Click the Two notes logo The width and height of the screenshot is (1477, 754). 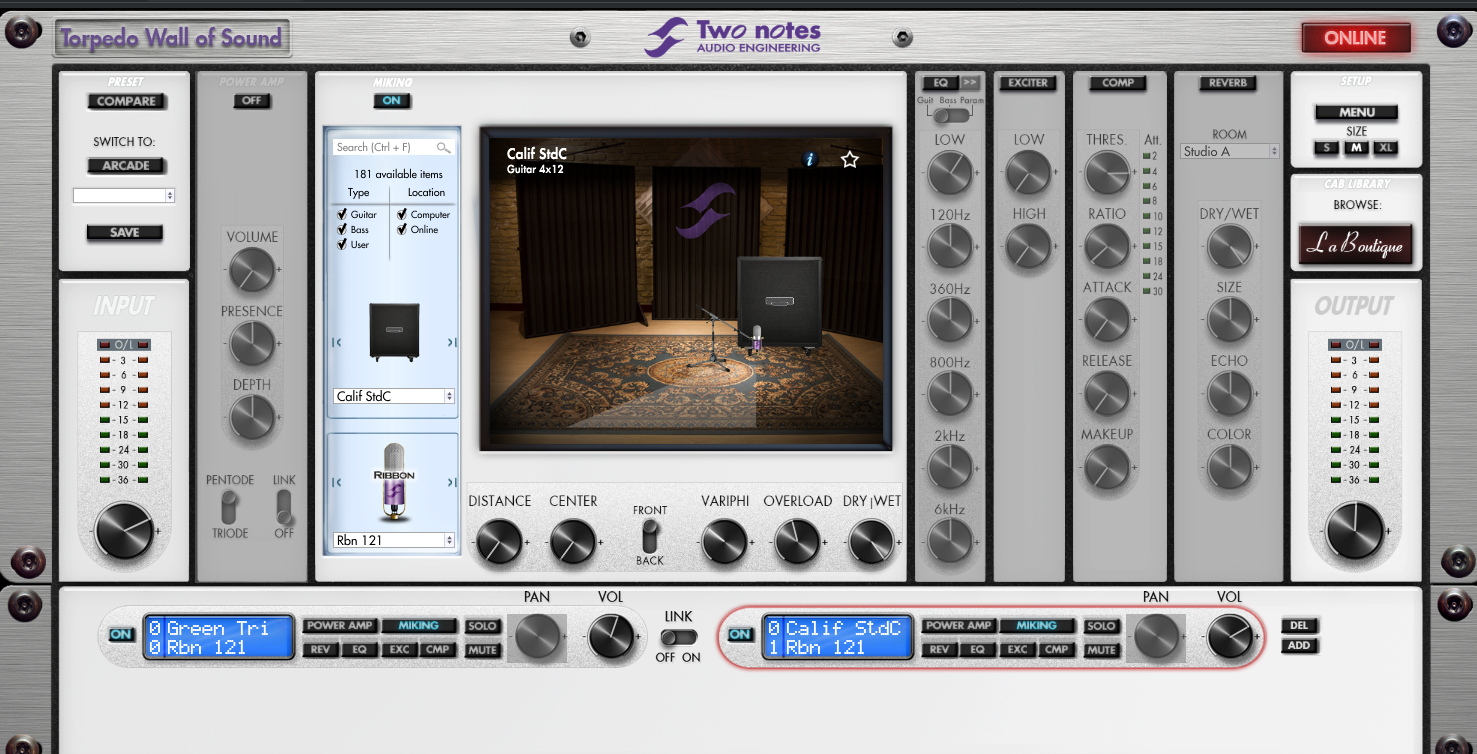[x=733, y=37]
